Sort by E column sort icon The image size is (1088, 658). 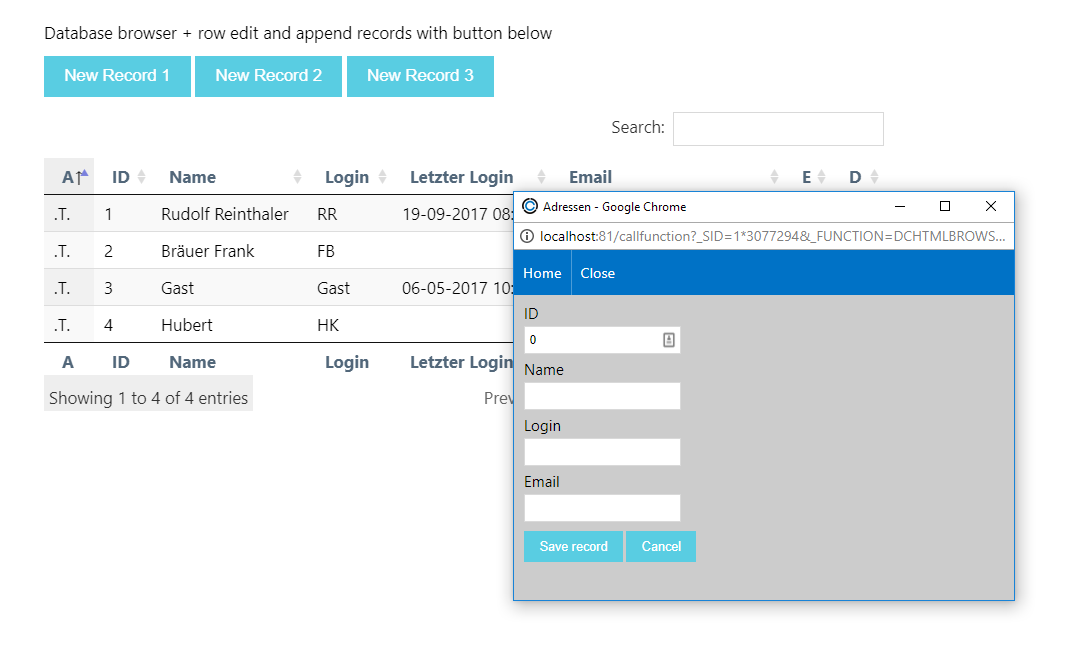[x=821, y=177]
